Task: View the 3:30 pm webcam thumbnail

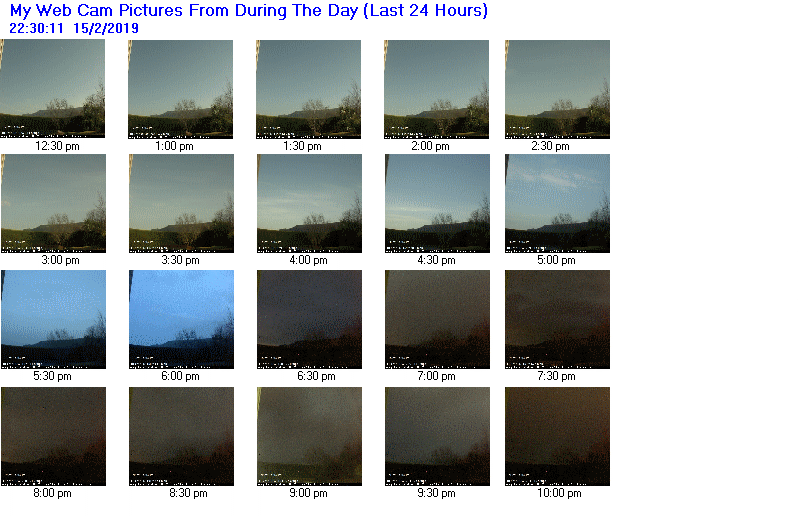Action: coord(181,203)
